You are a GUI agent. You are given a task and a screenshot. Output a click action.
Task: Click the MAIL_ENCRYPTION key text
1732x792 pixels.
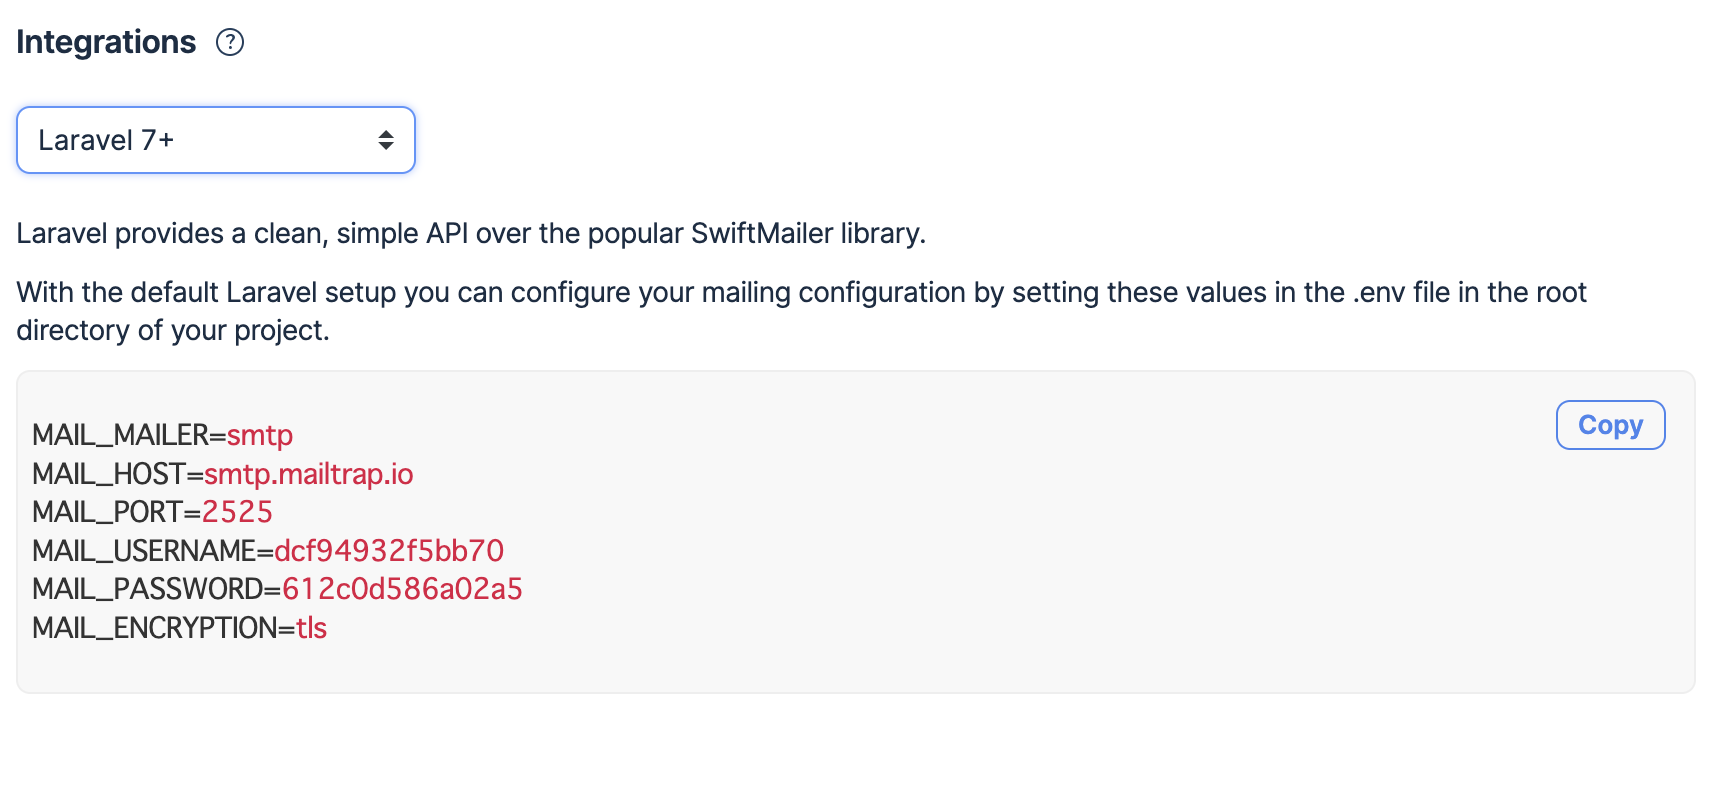(155, 628)
